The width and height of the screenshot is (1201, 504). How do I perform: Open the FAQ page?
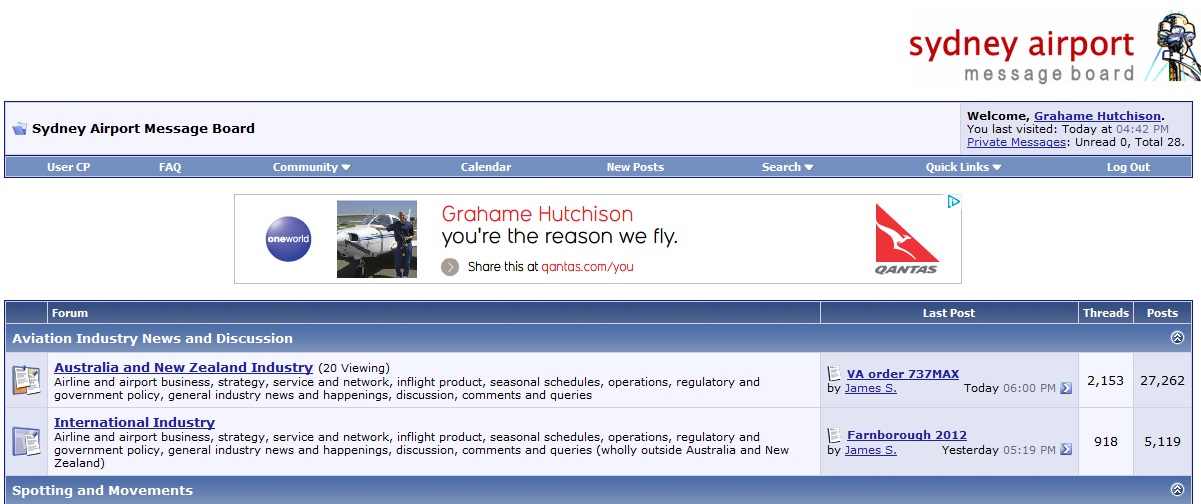pos(170,167)
